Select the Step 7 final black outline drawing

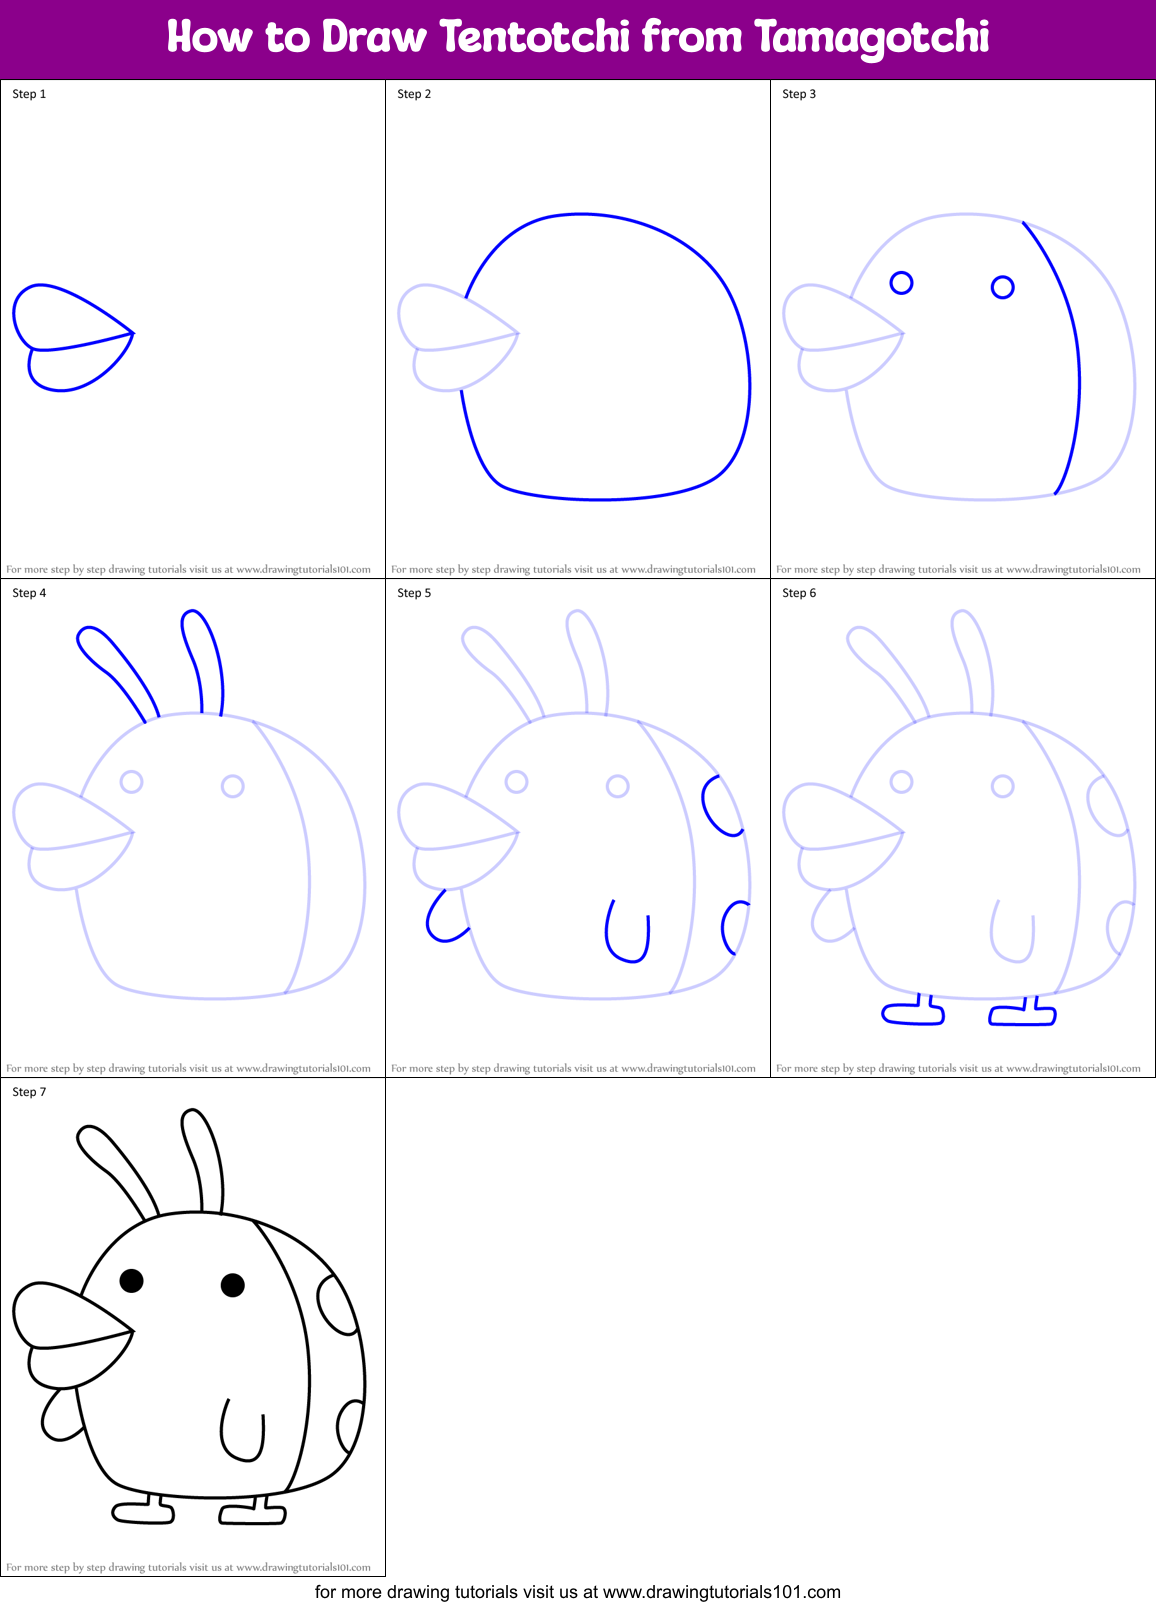pyautogui.click(x=189, y=1316)
